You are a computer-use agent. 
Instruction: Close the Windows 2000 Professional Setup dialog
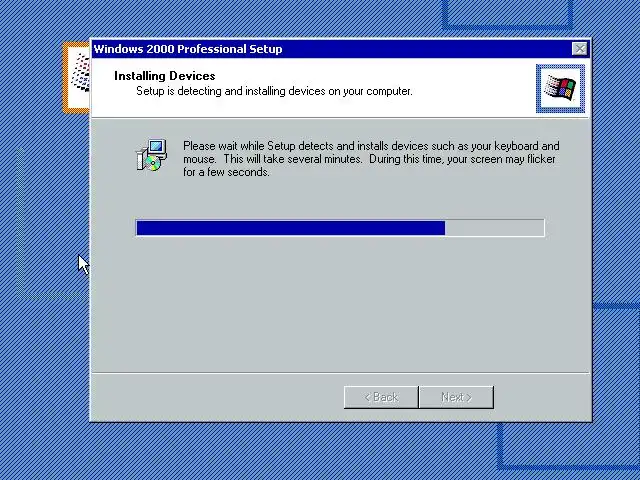pyautogui.click(x=580, y=49)
